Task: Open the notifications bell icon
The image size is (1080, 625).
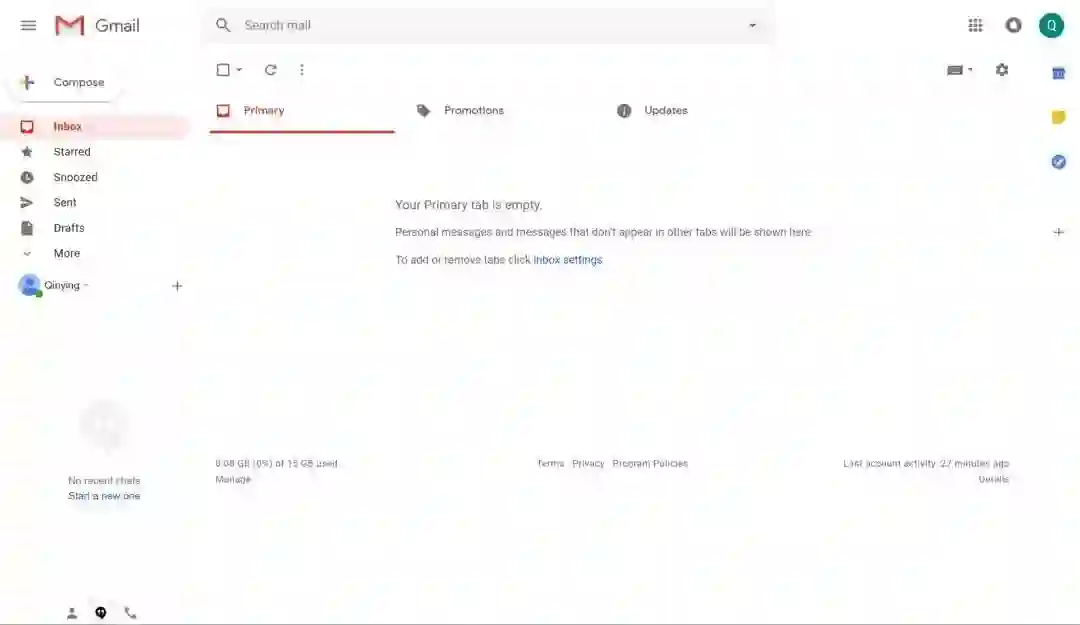Action: (x=1013, y=25)
